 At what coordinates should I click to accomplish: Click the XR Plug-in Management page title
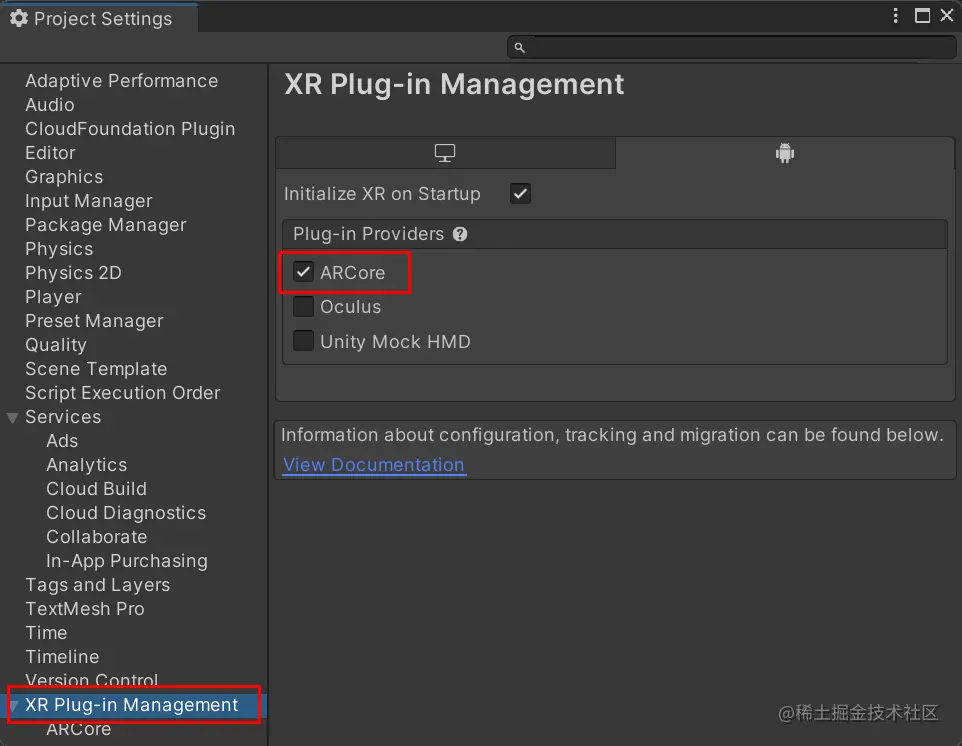[x=454, y=84]
